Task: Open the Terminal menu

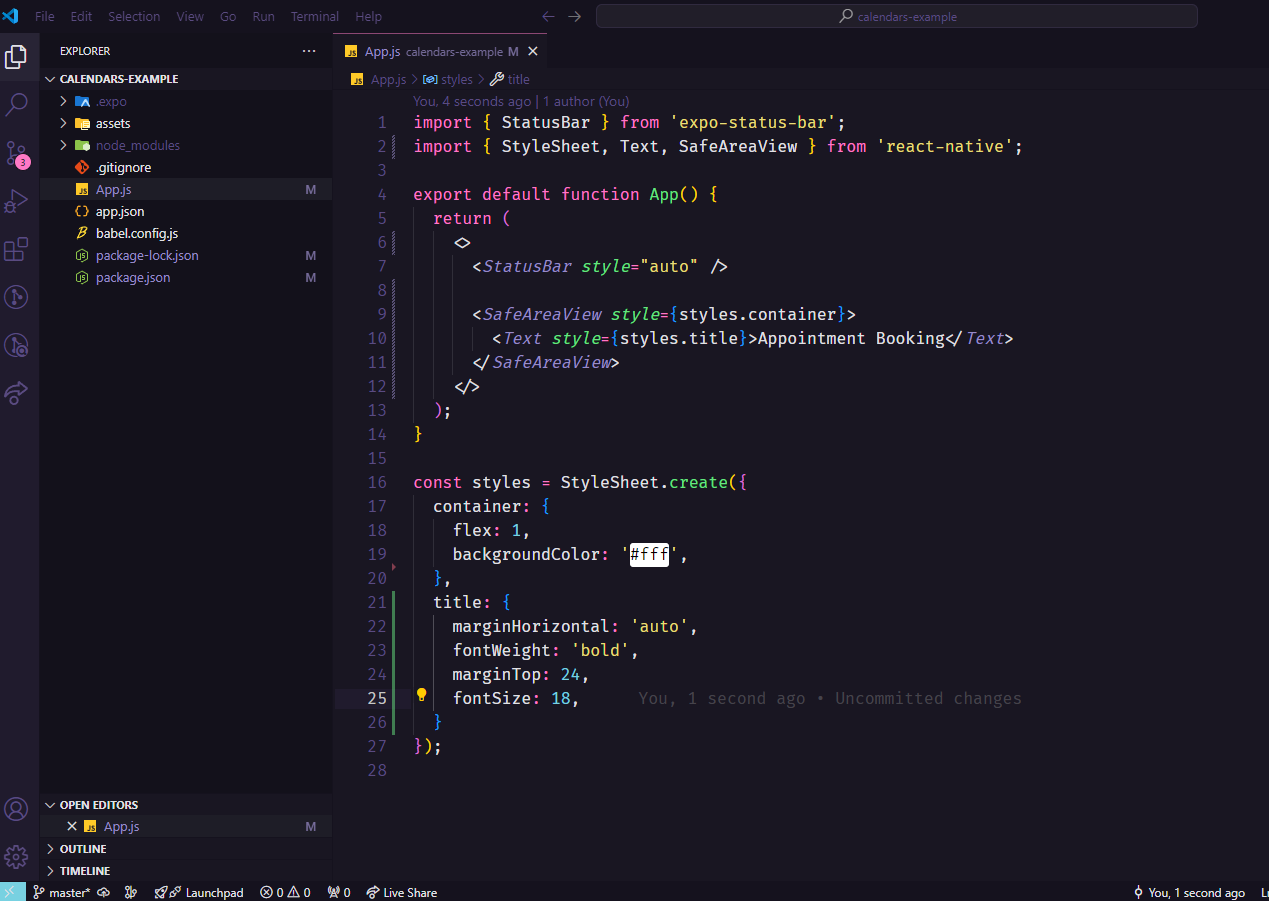Action: 314,16
